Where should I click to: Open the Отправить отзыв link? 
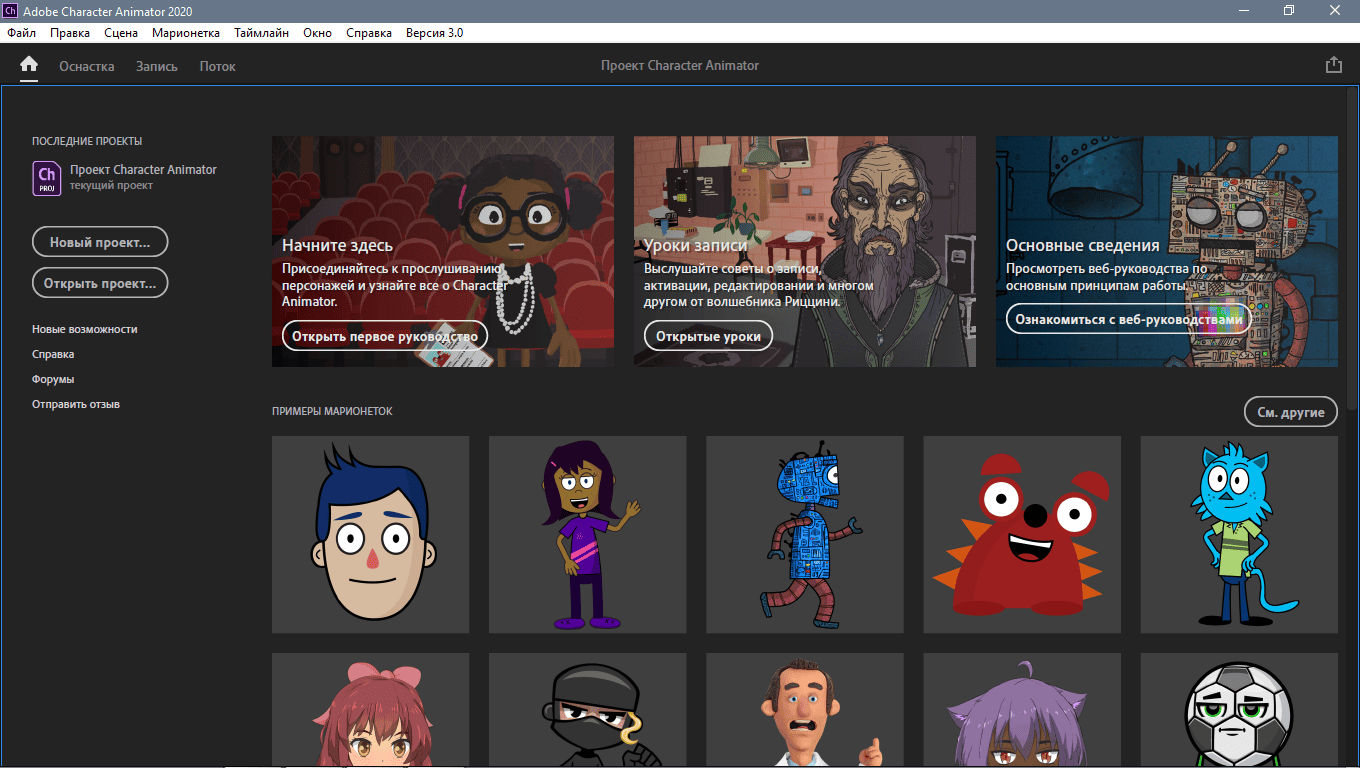click(x=76, y=404)
